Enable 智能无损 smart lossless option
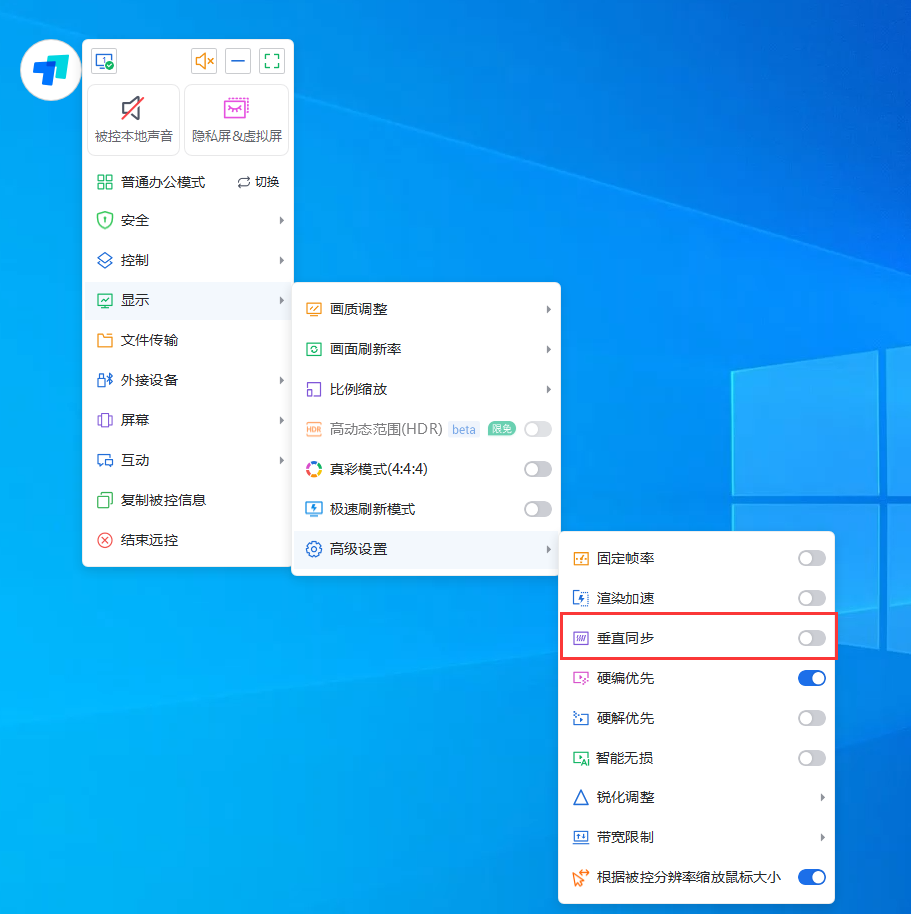The width and height of the screenshot is (911, 914). [x=810, y=757]
